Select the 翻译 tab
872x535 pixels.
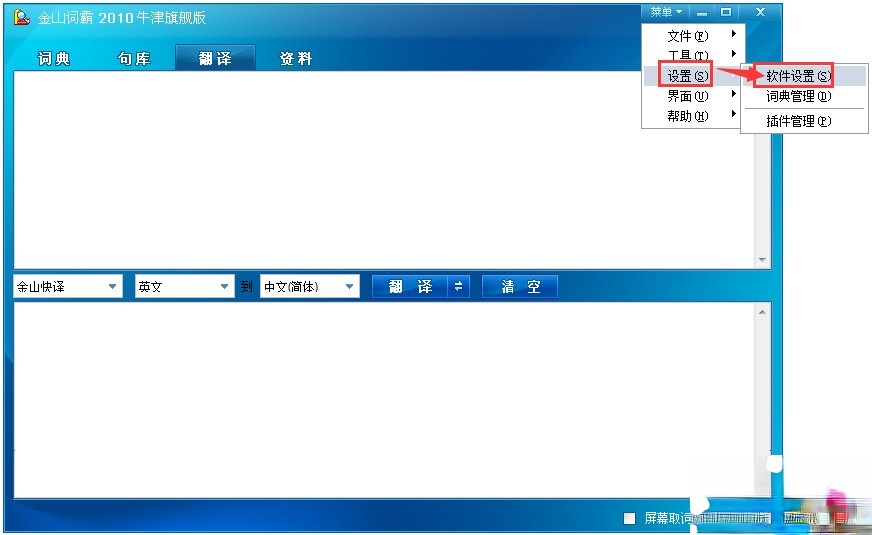point(215,58)
